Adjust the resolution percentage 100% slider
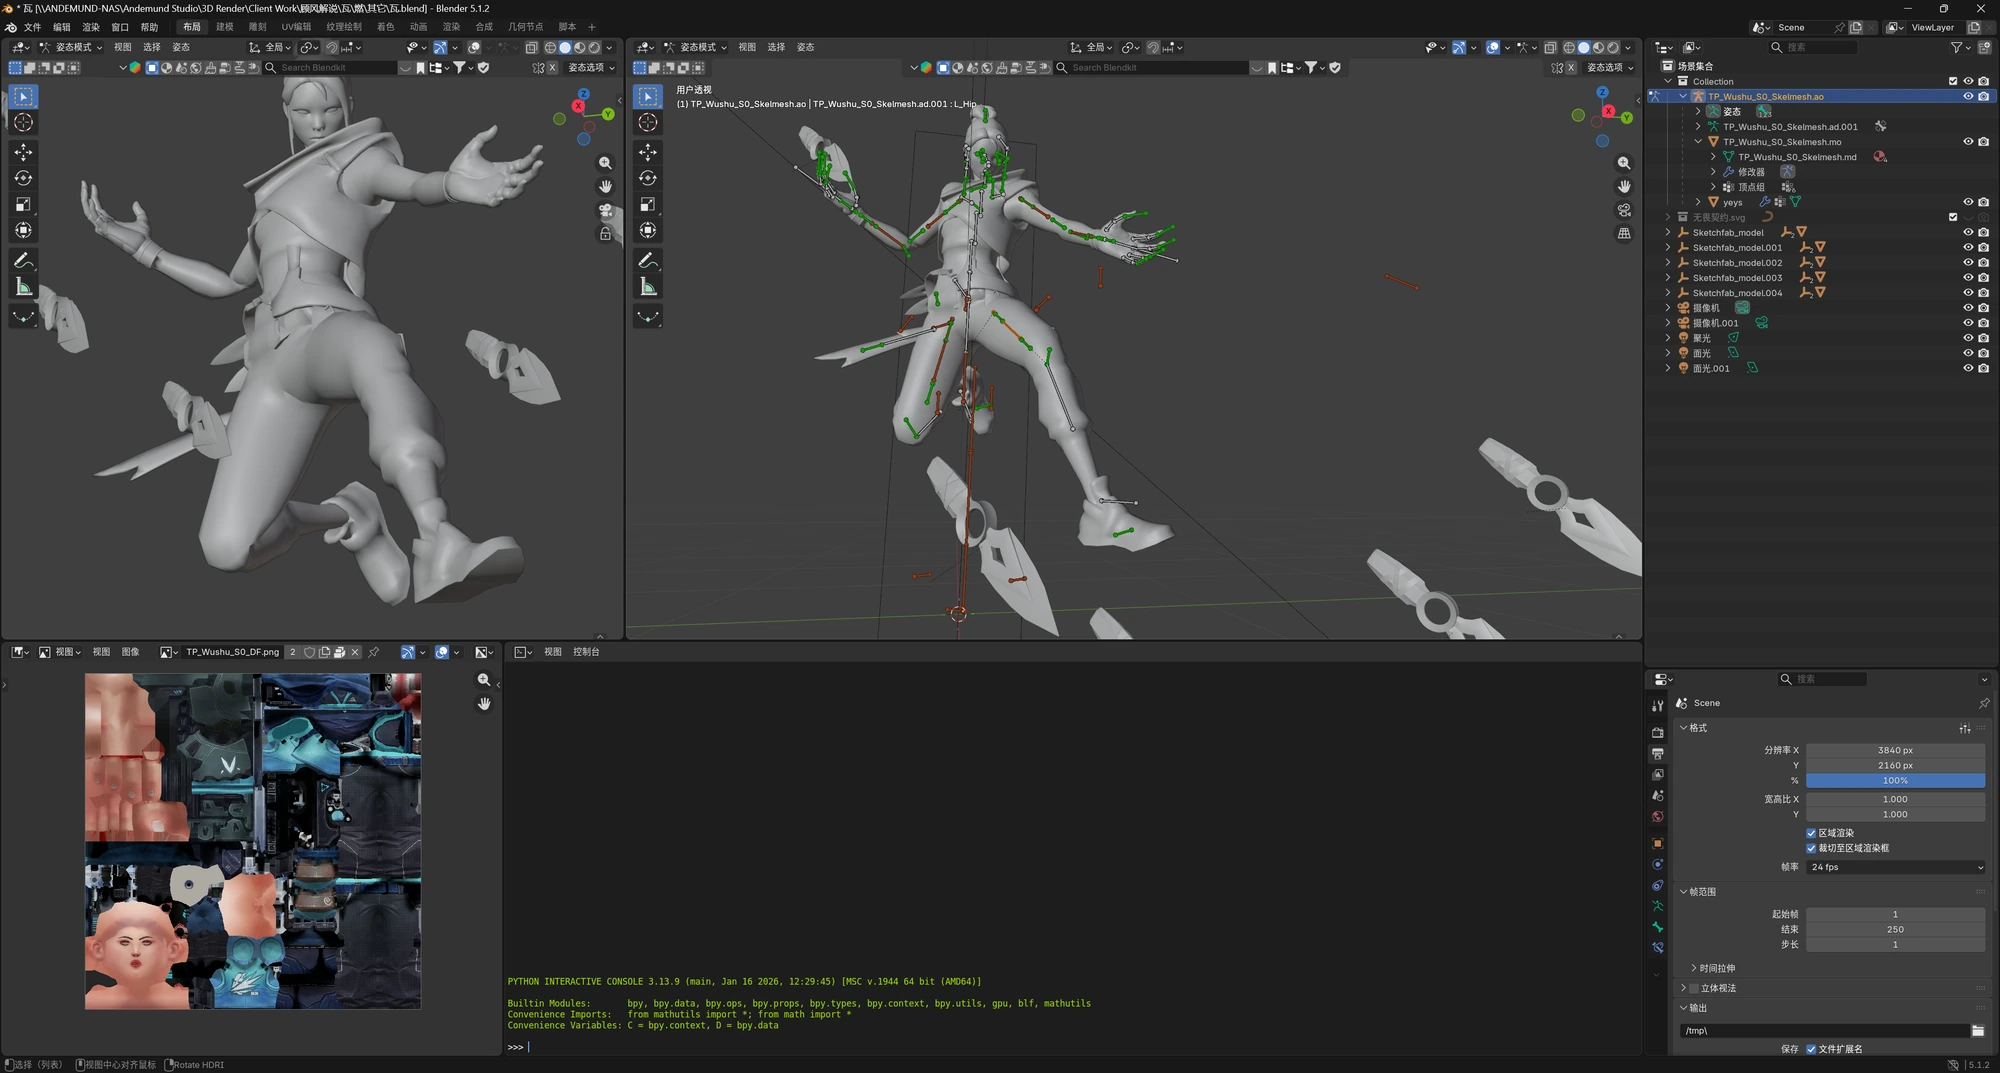This screenshot has height=1073, width=2000. [1896, 780]
